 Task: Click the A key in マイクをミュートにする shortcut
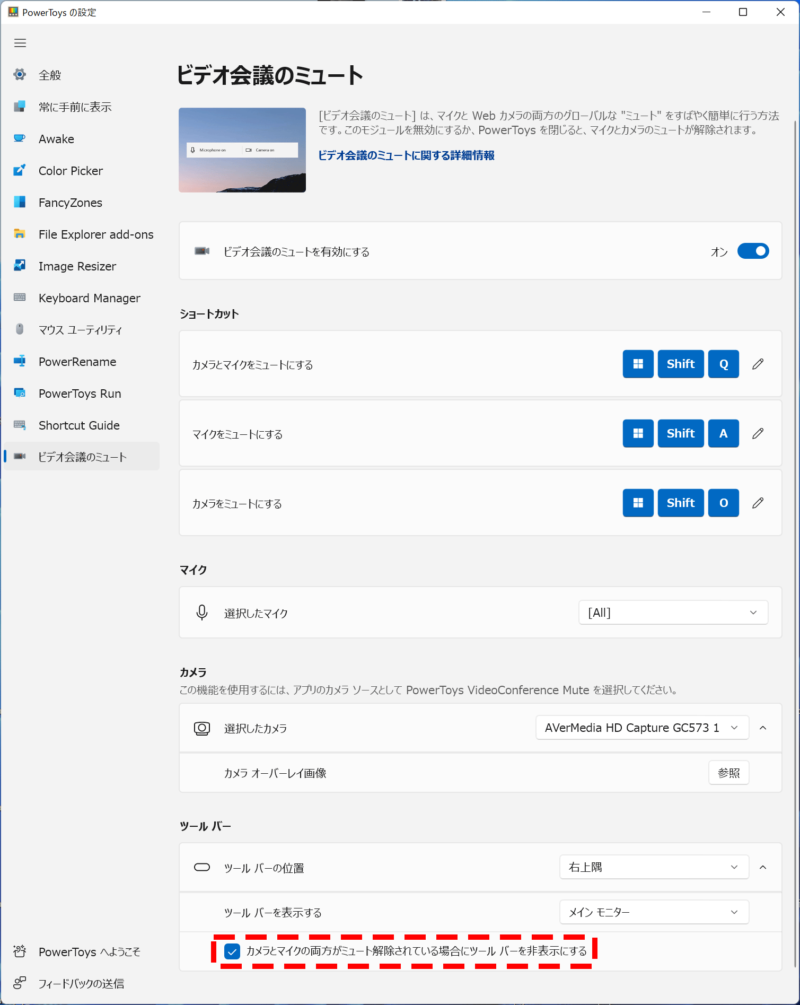tap(724, 433)
